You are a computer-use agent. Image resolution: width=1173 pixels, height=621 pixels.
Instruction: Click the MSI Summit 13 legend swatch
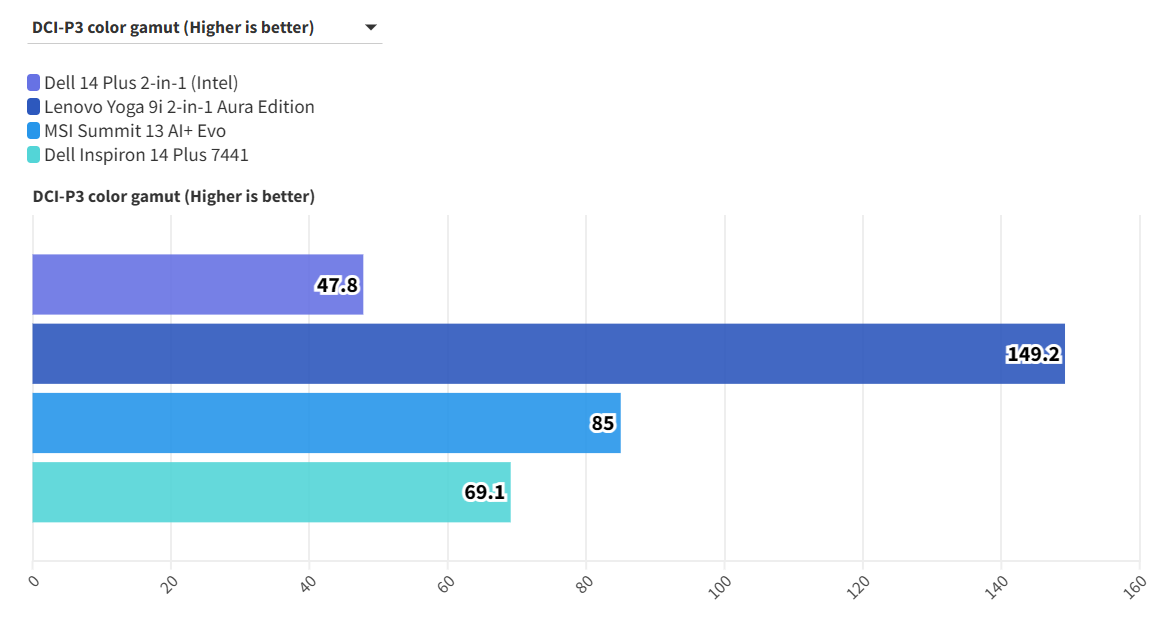coord(34,131)
